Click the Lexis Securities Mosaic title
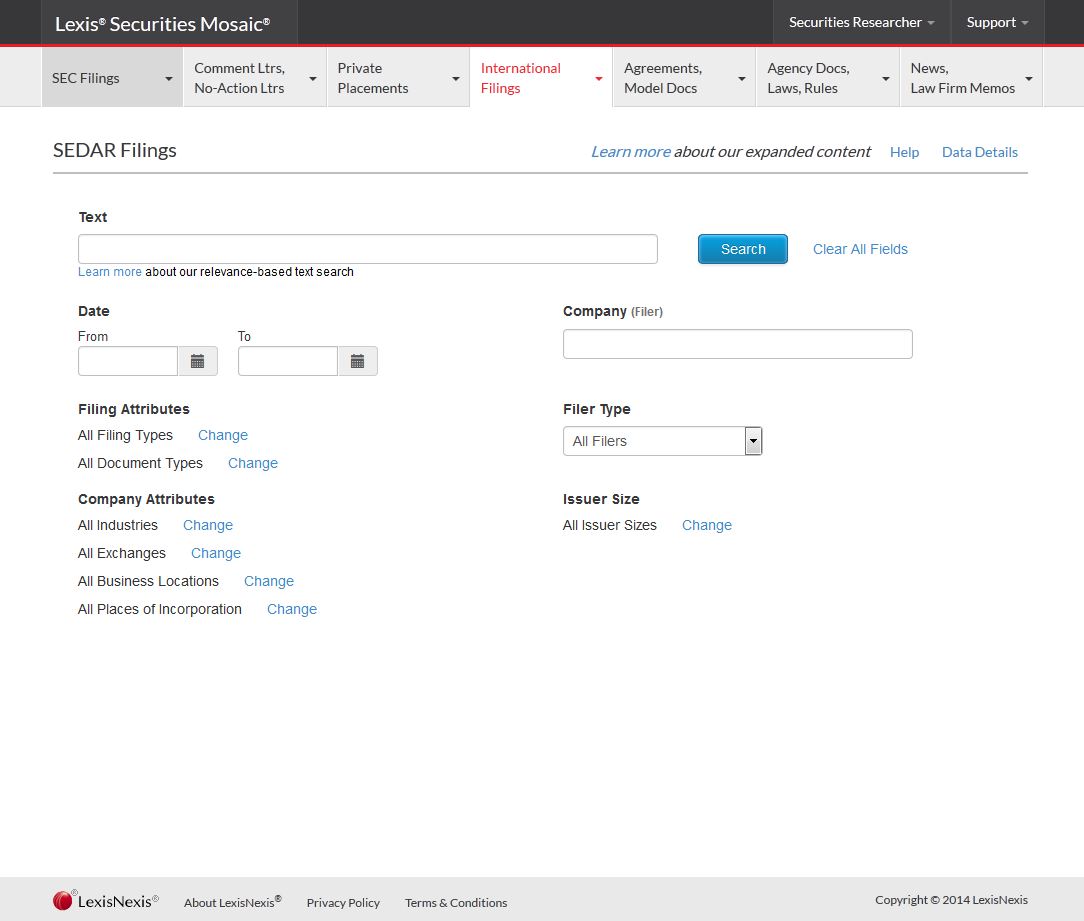1084x921 pixels. [162, 24]
